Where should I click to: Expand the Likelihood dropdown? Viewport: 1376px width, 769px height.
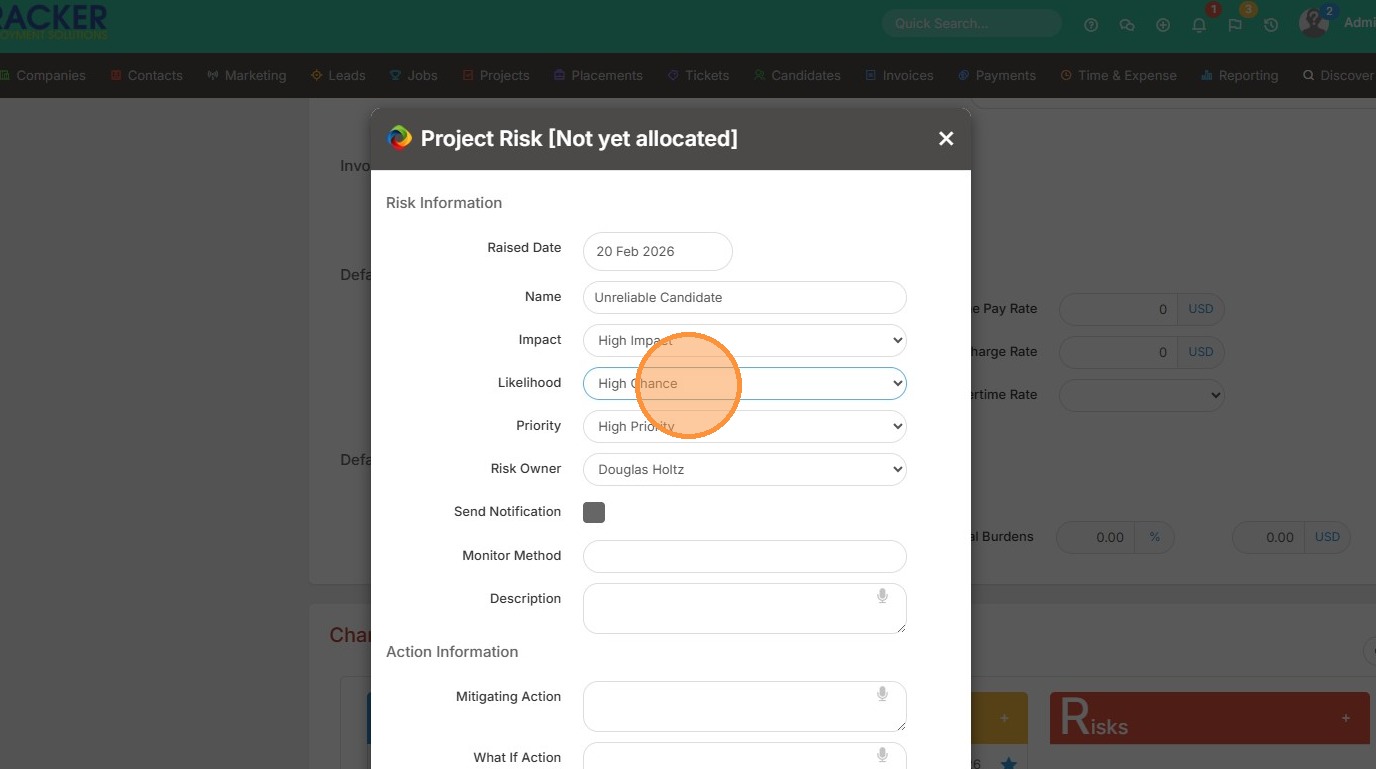[x=744, y=383]
